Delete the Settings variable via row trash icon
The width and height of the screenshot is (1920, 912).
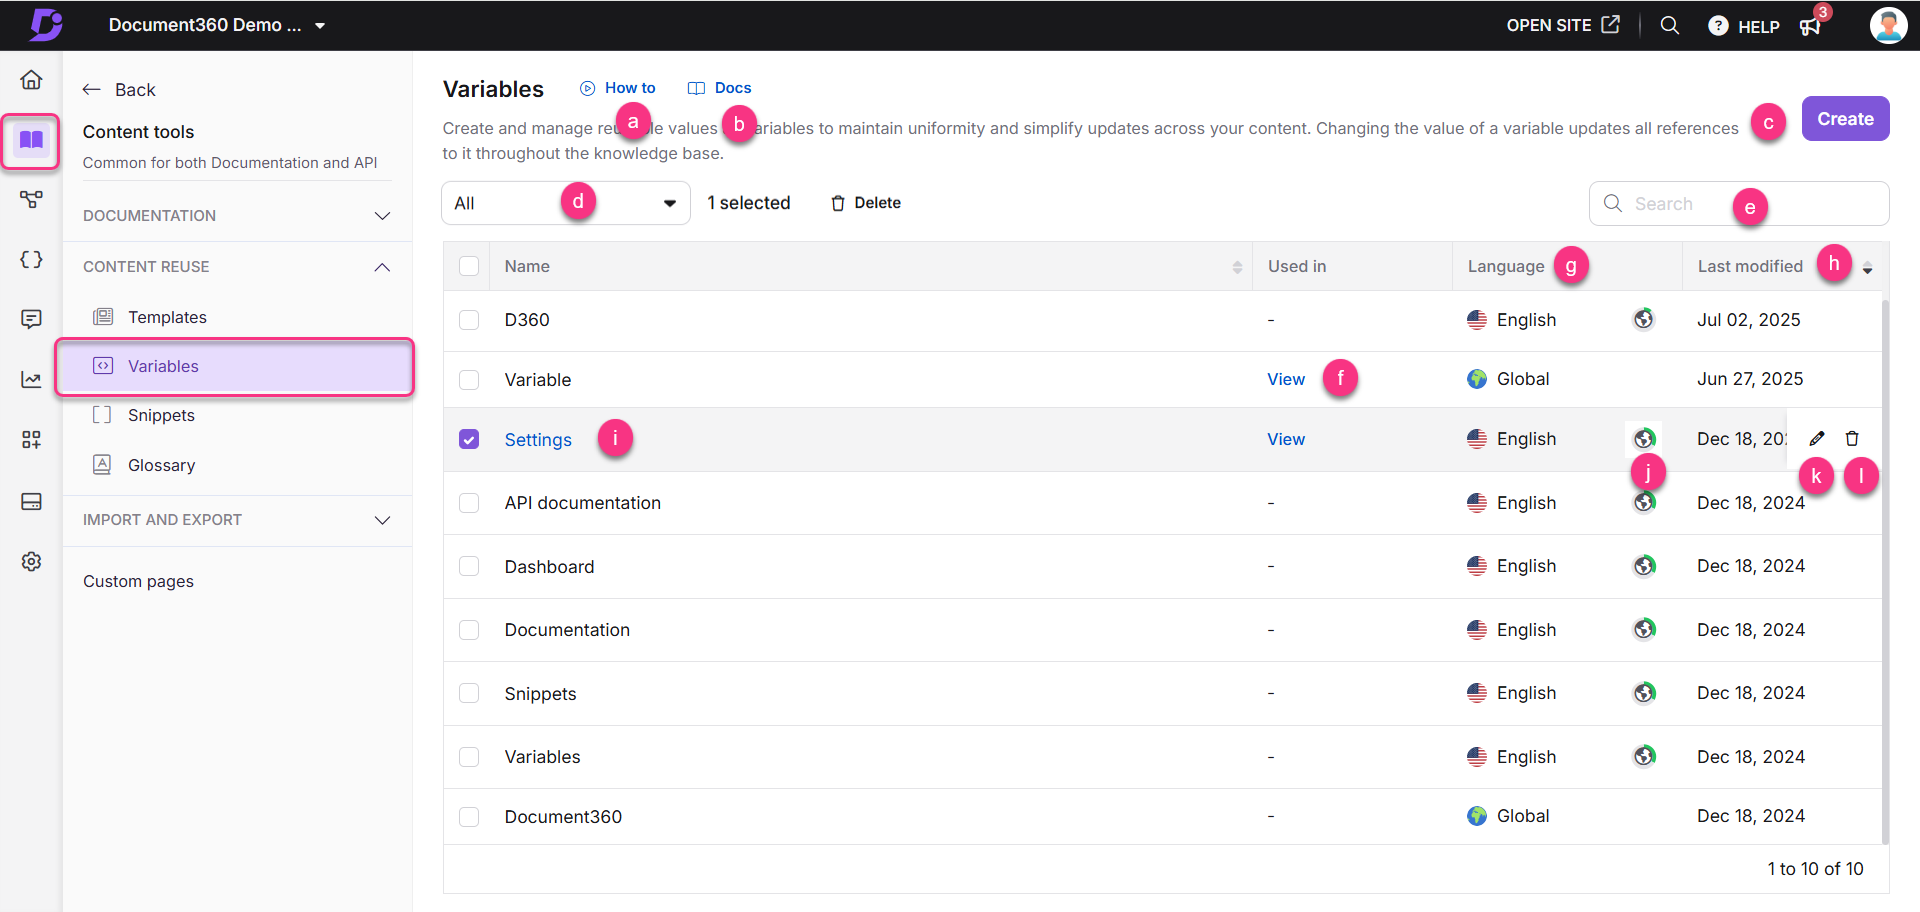pyautogui.click(x=1852, y=439)
